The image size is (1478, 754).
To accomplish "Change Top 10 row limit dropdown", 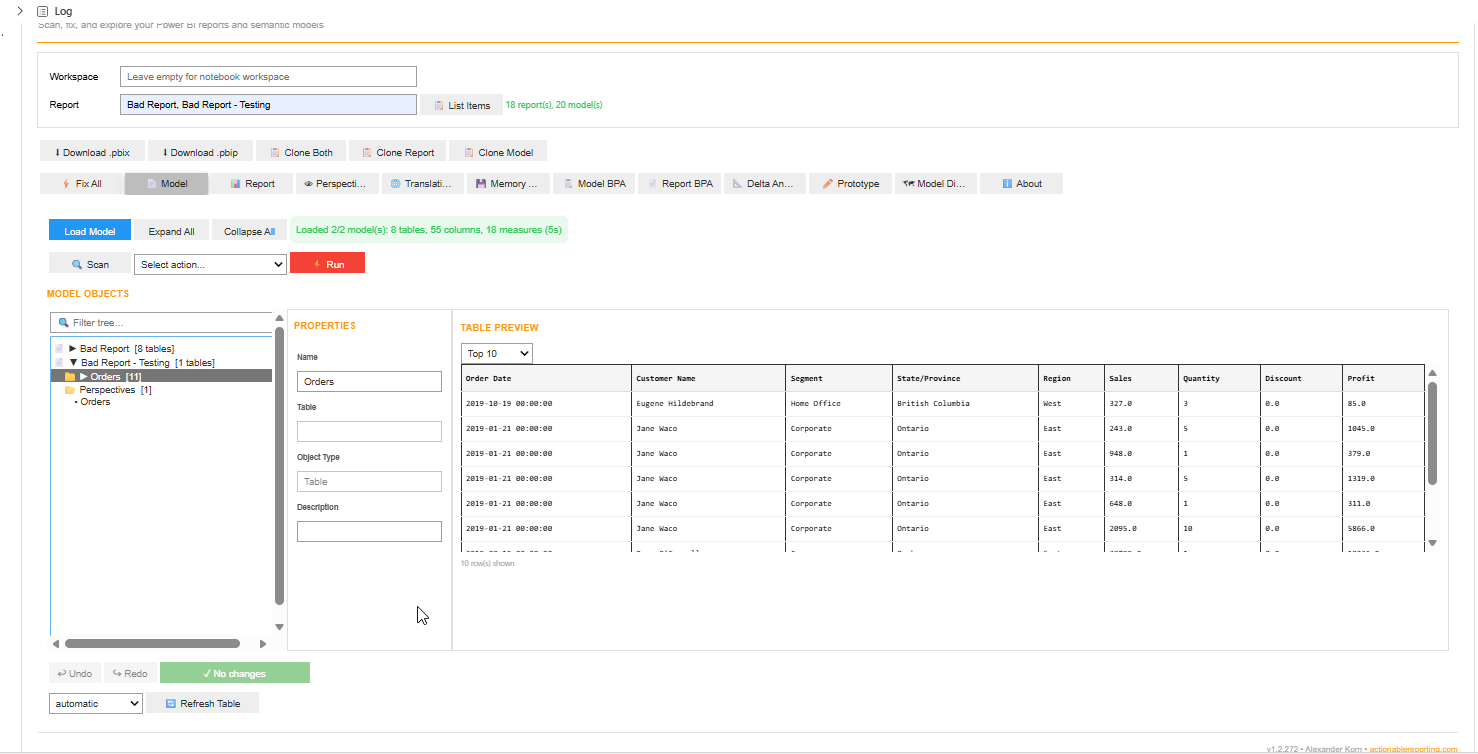I will (x=496, y=353).
